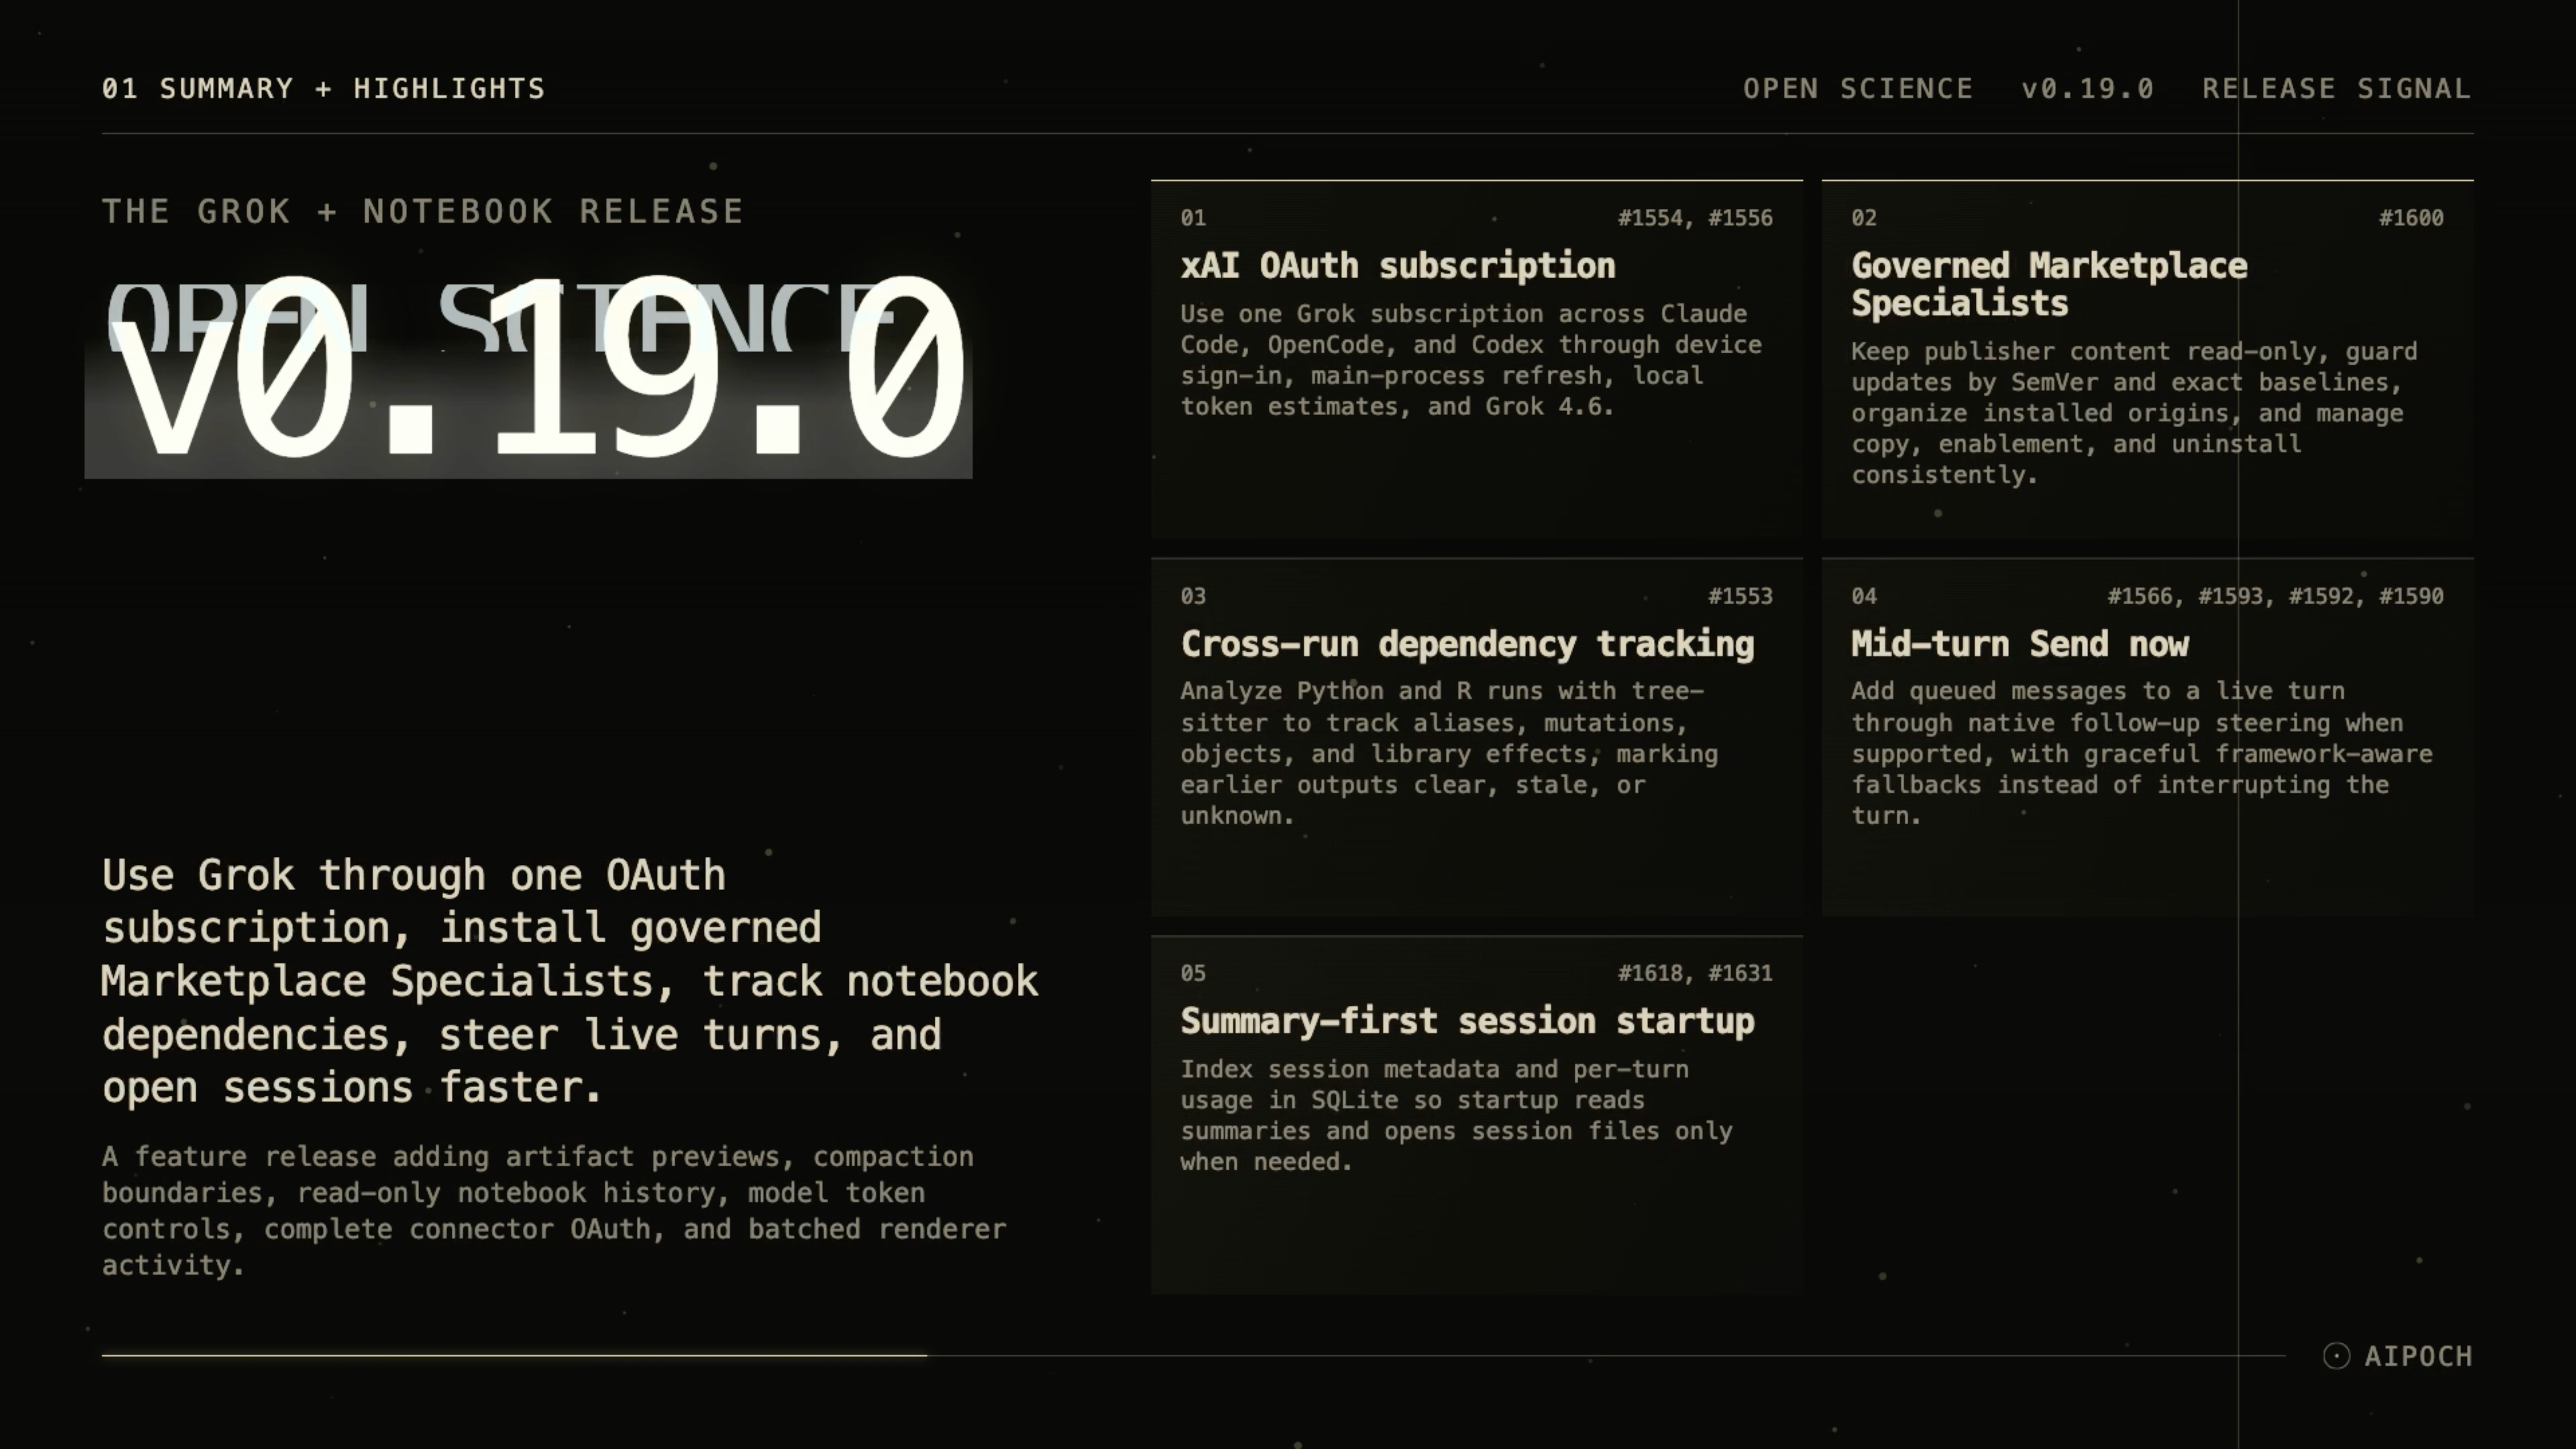The width and height of the screenshot is (2576, 1449).
Task: Click the '#1618, #1631' reference
Action: [1695, 973]
